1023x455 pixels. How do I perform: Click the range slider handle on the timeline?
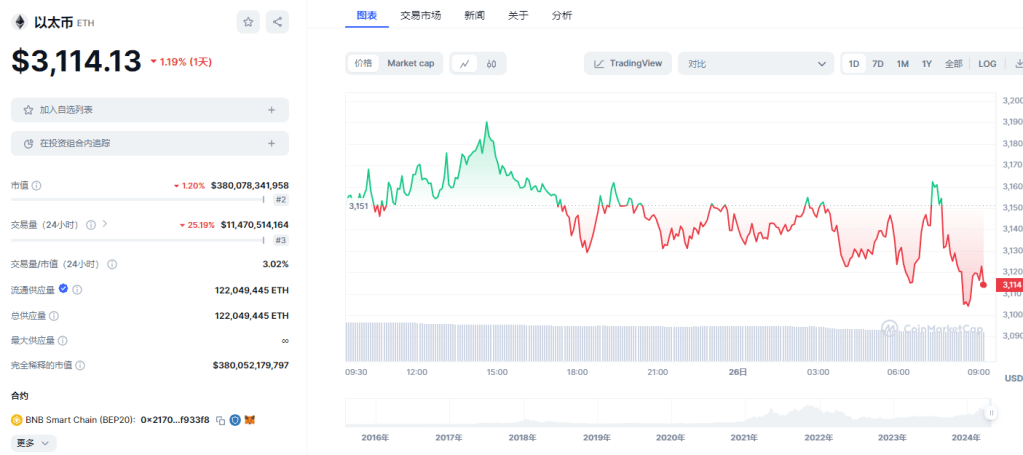pos(991,412)
